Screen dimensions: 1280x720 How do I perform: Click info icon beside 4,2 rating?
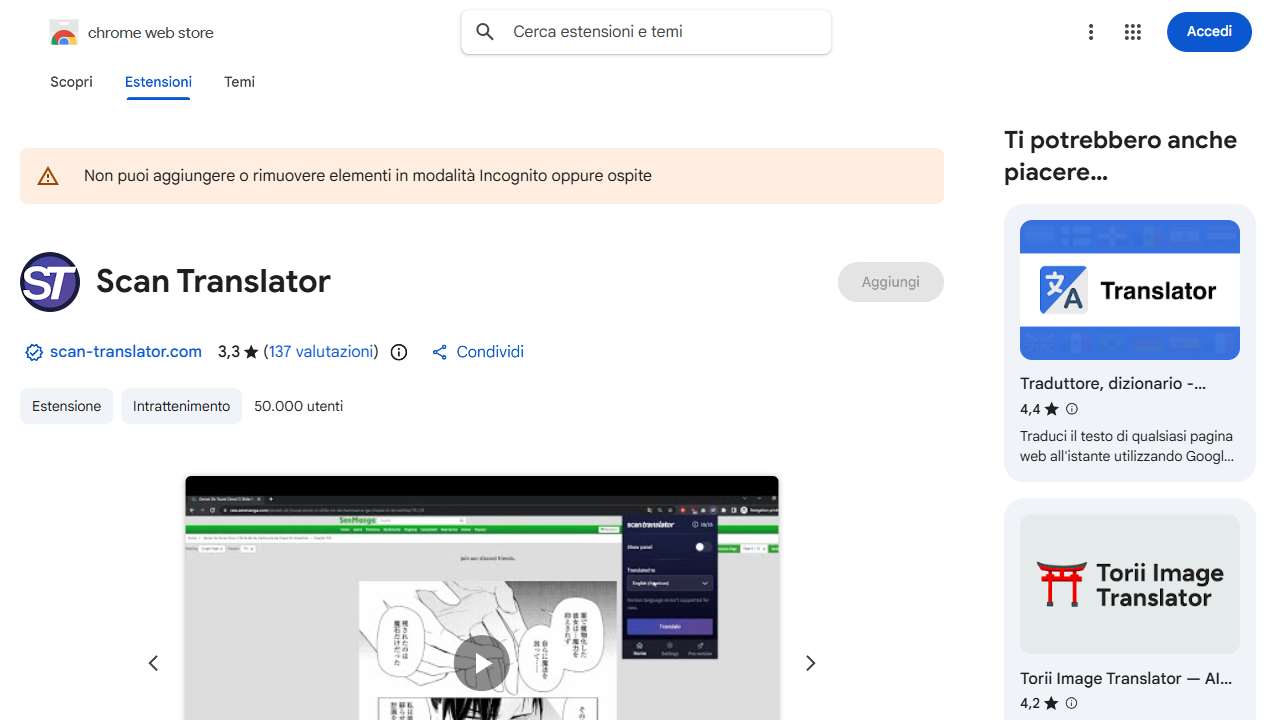tap(1072, 703)
